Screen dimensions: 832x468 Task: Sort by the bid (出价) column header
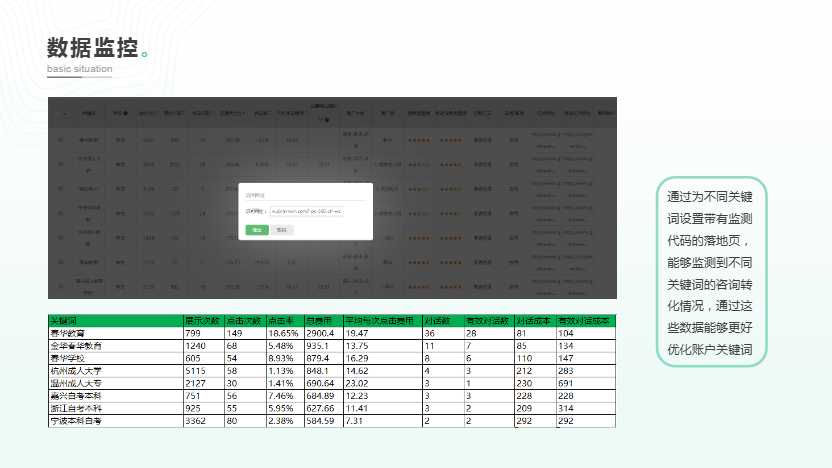148,113
